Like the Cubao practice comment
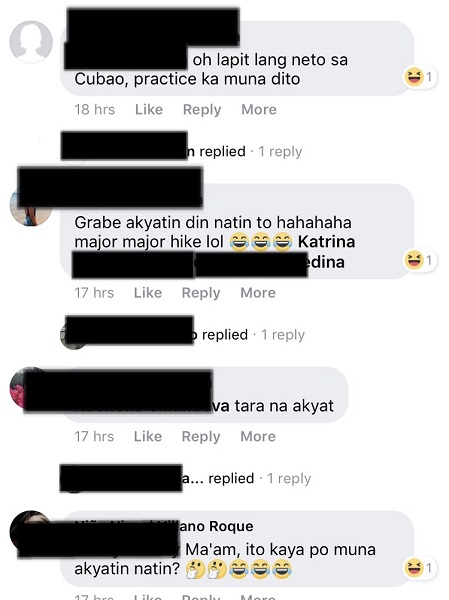This screenshot has height=600, width=449. point(149,109)
